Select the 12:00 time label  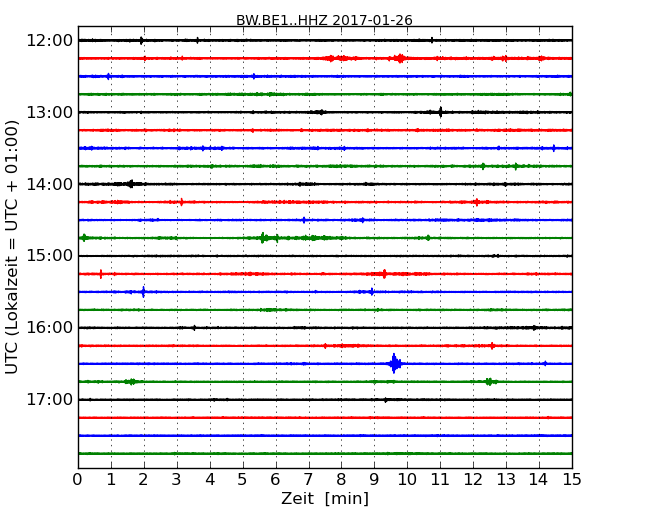tap(49, 41)
